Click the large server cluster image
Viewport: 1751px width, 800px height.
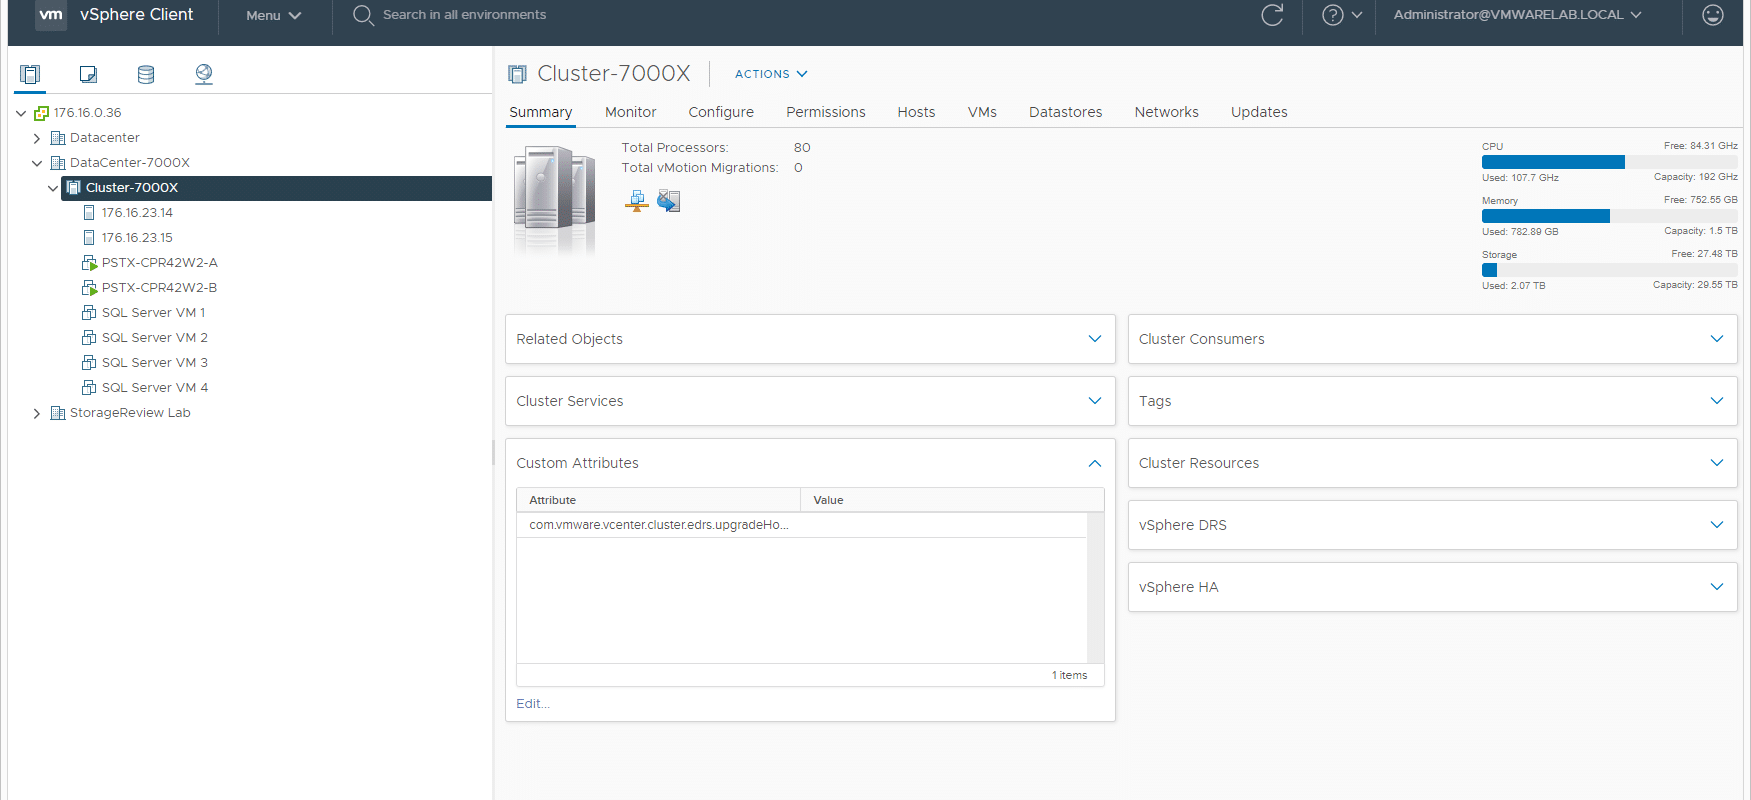(555, 199)
